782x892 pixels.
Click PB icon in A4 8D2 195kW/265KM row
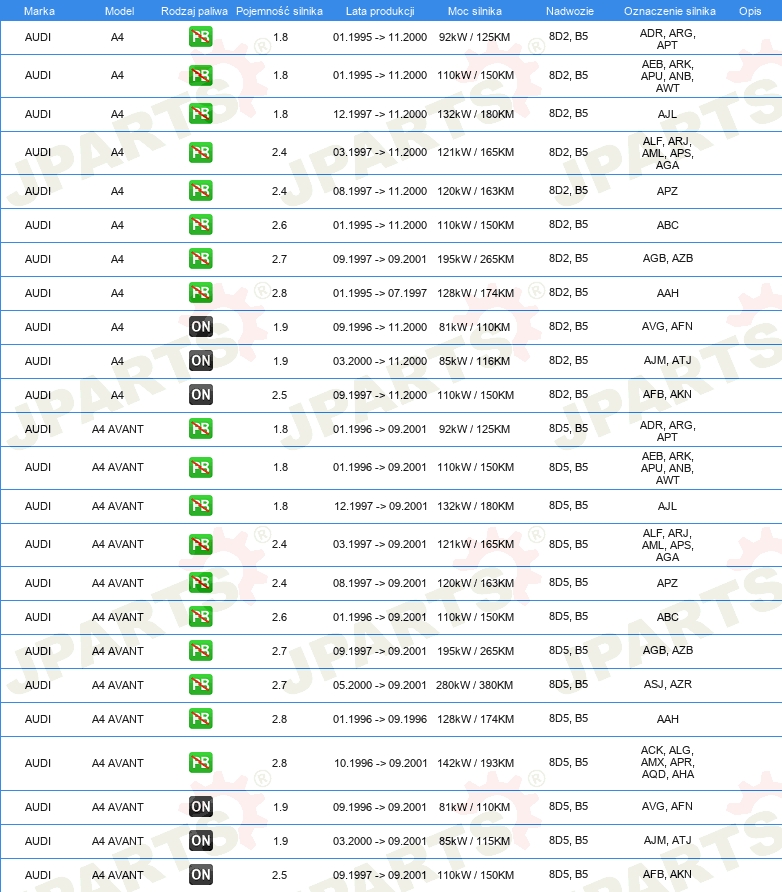tap(201, 259)
